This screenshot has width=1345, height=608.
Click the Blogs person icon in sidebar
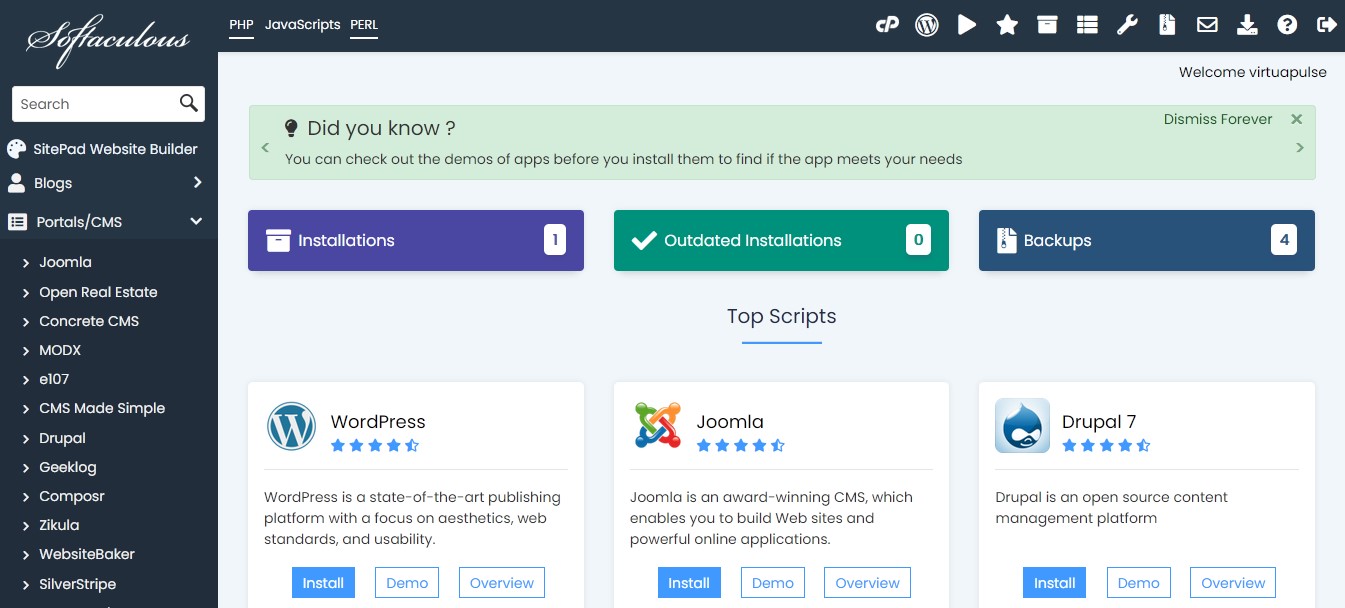pos(16,183)
